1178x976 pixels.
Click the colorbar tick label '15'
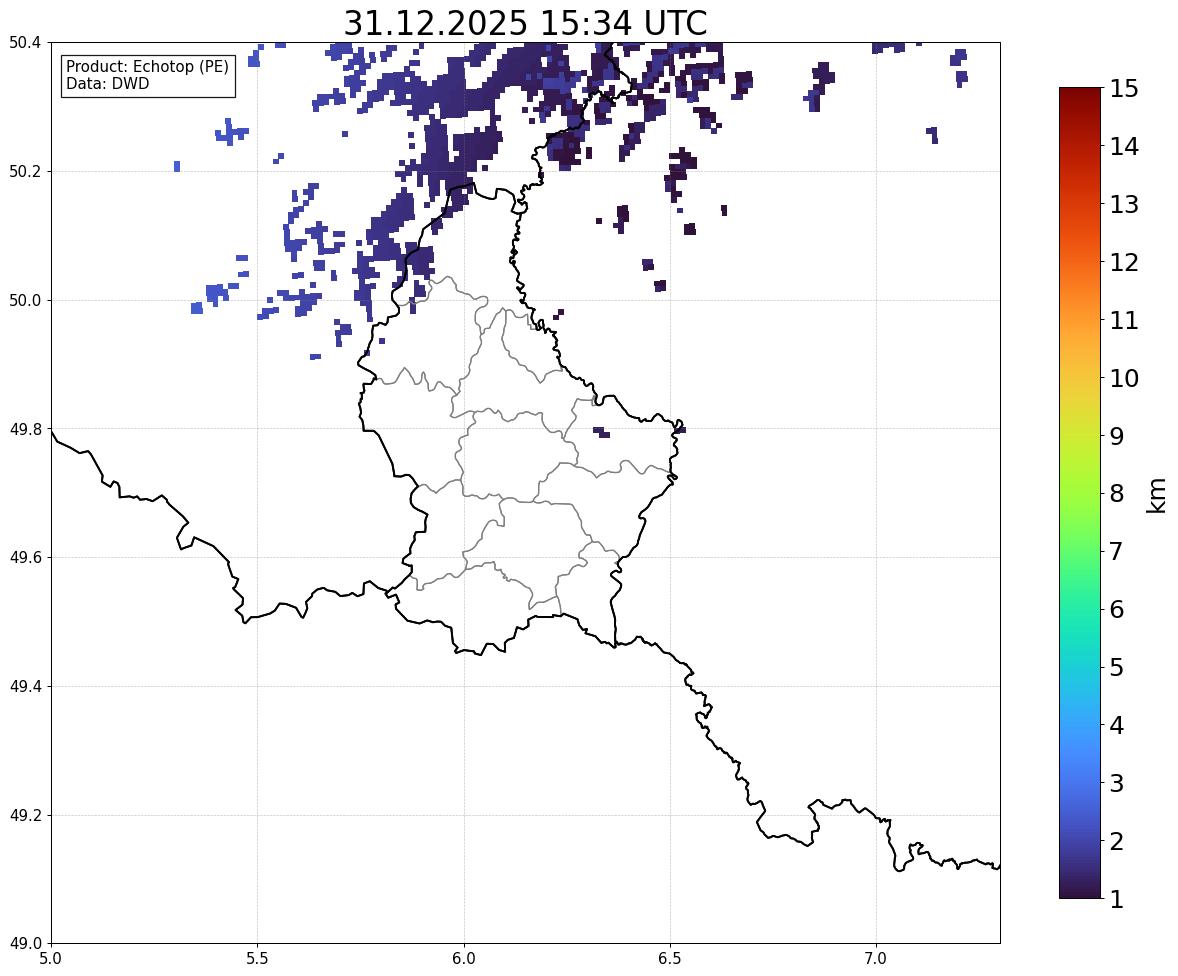point(1124,89)
